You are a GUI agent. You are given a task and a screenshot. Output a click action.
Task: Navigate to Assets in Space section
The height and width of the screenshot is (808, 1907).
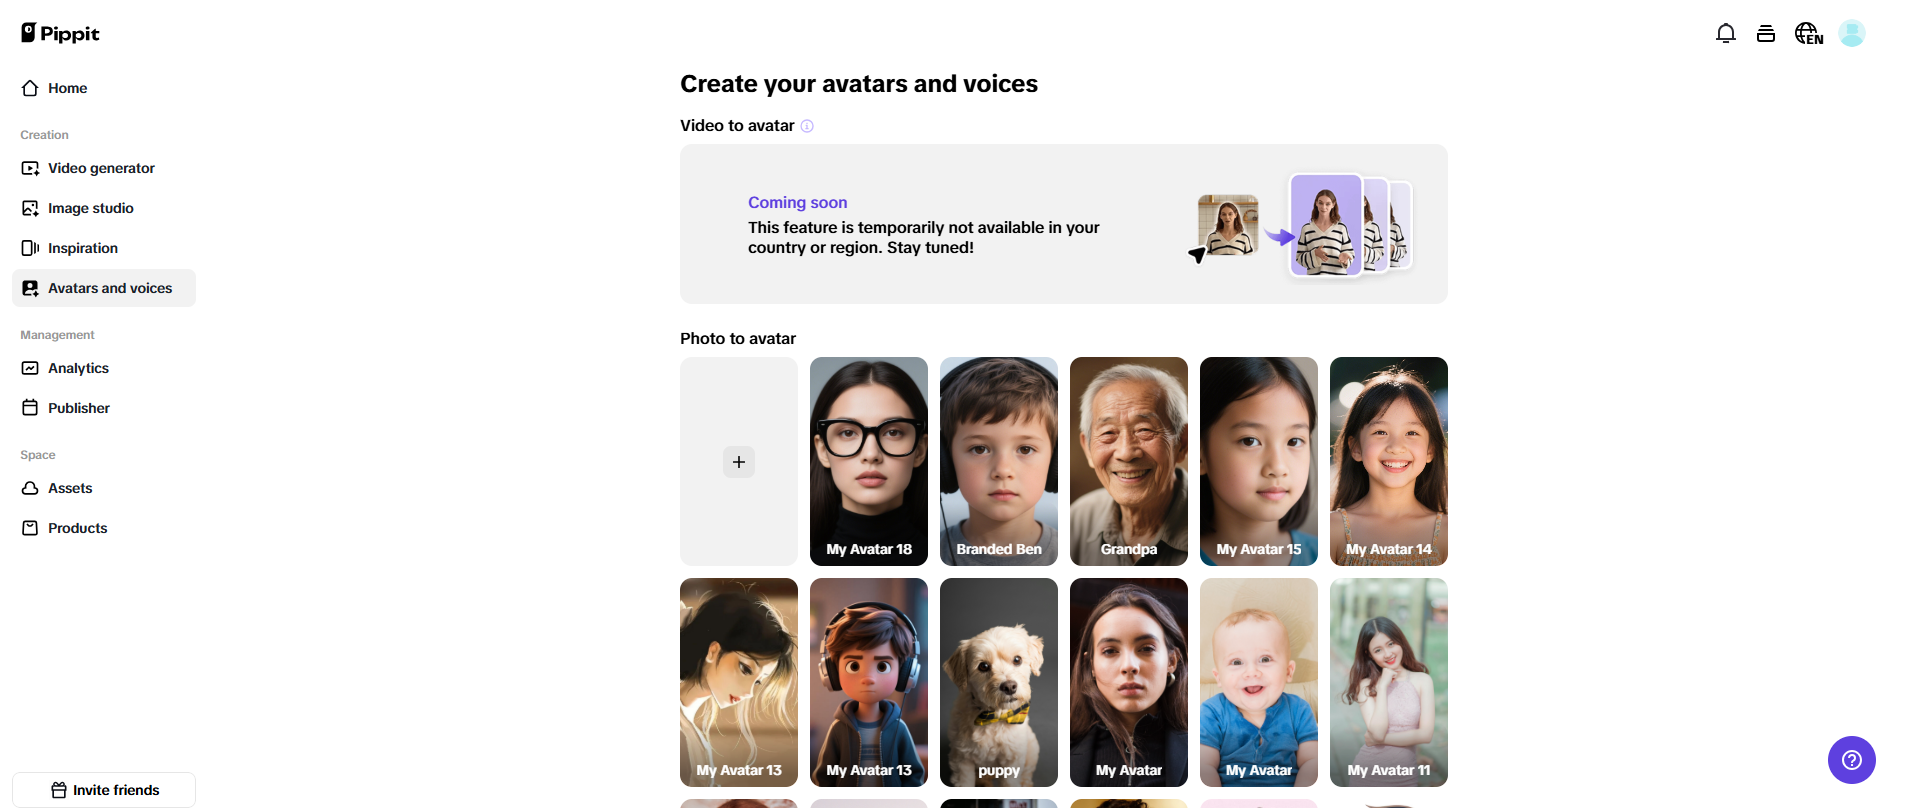[70, 488]
